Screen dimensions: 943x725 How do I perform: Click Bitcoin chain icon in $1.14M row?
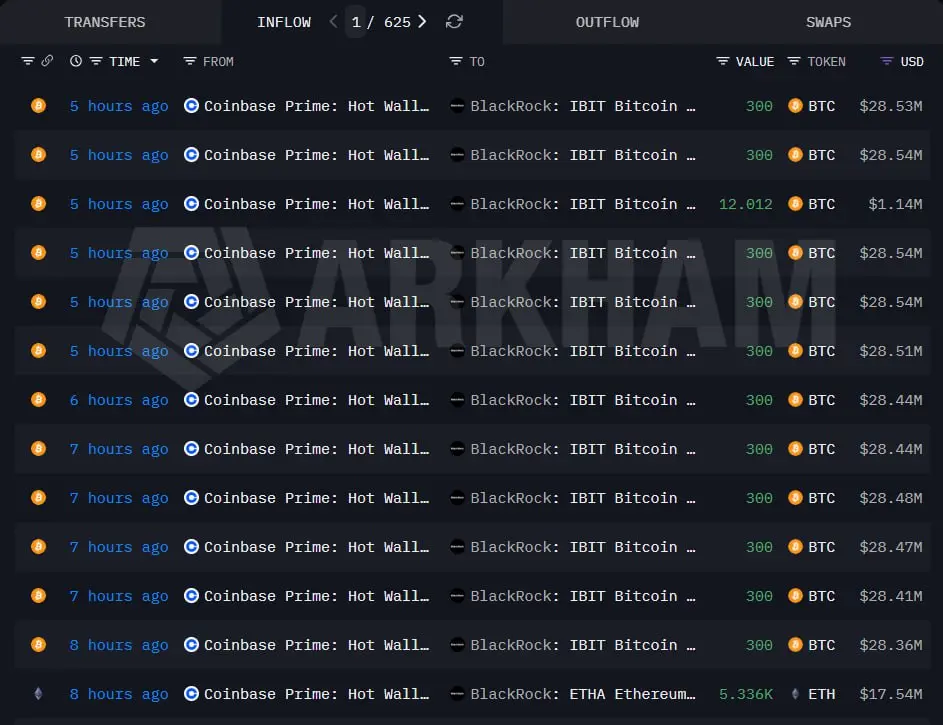tap(38, 204)
